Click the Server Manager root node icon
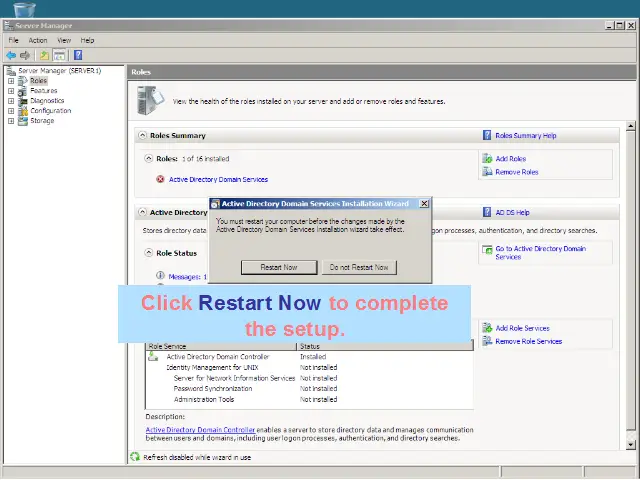The image size is (640, 480). point(11,71)
